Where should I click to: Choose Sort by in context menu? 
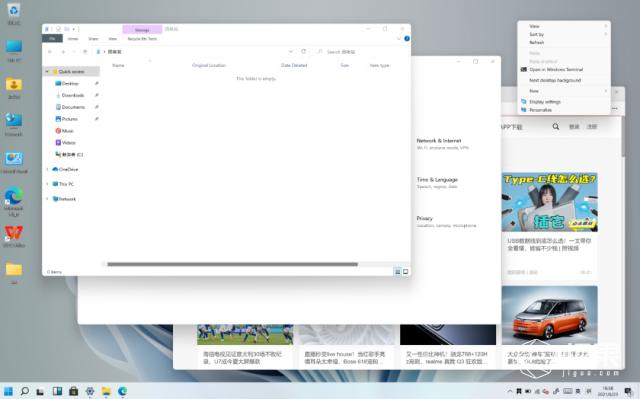(564, 34)
